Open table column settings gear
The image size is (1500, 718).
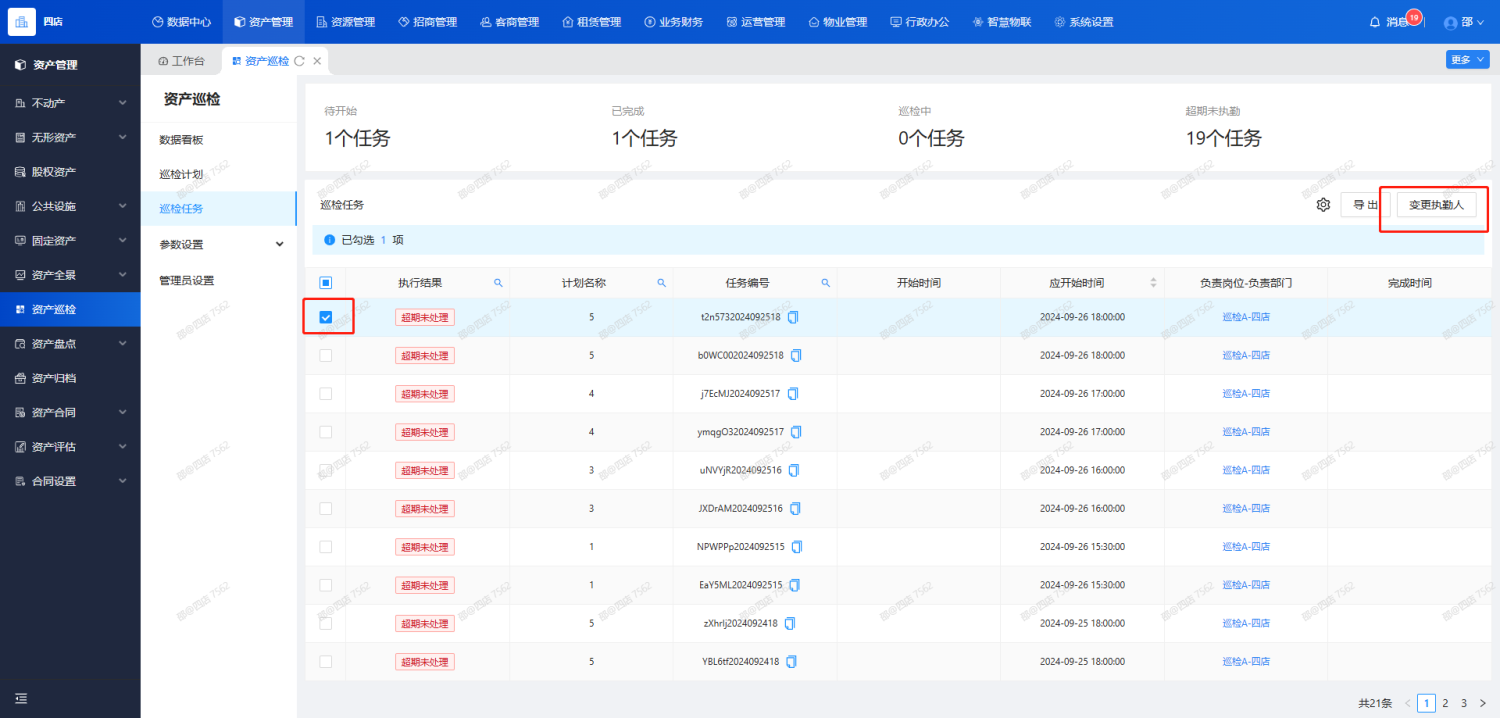[1323, 205]
